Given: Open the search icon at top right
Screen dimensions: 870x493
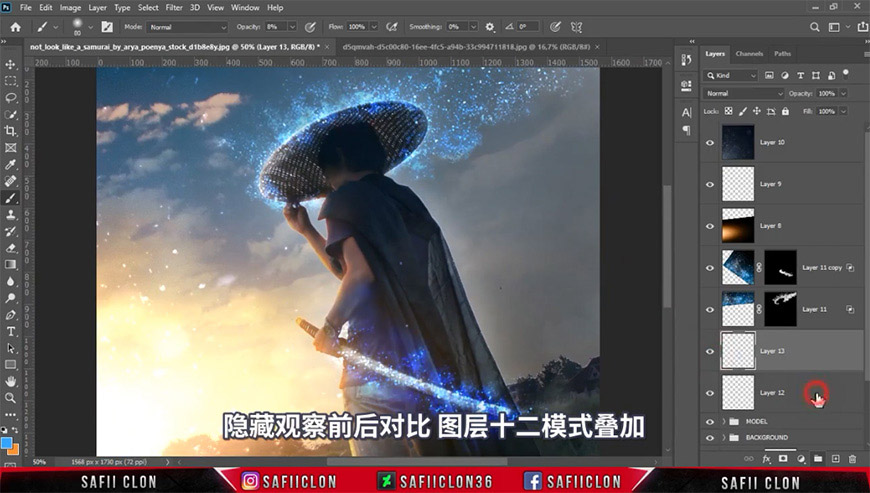Looking at the screenshot, I should click(814, 27).
